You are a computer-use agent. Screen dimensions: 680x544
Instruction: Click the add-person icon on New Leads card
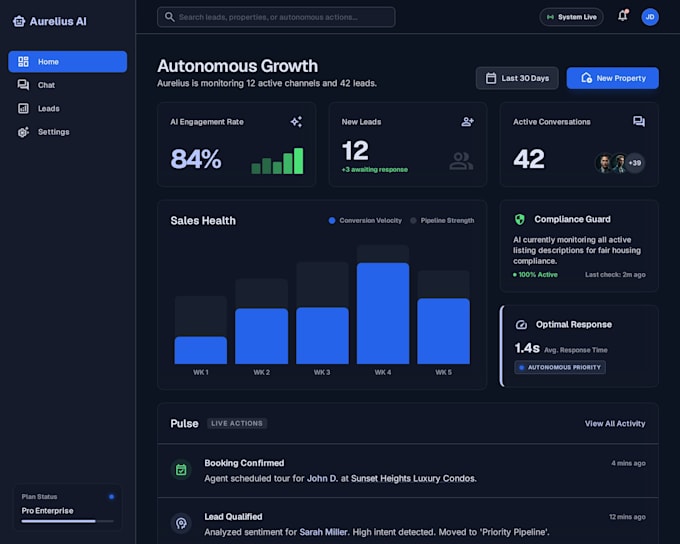[468, 122]
